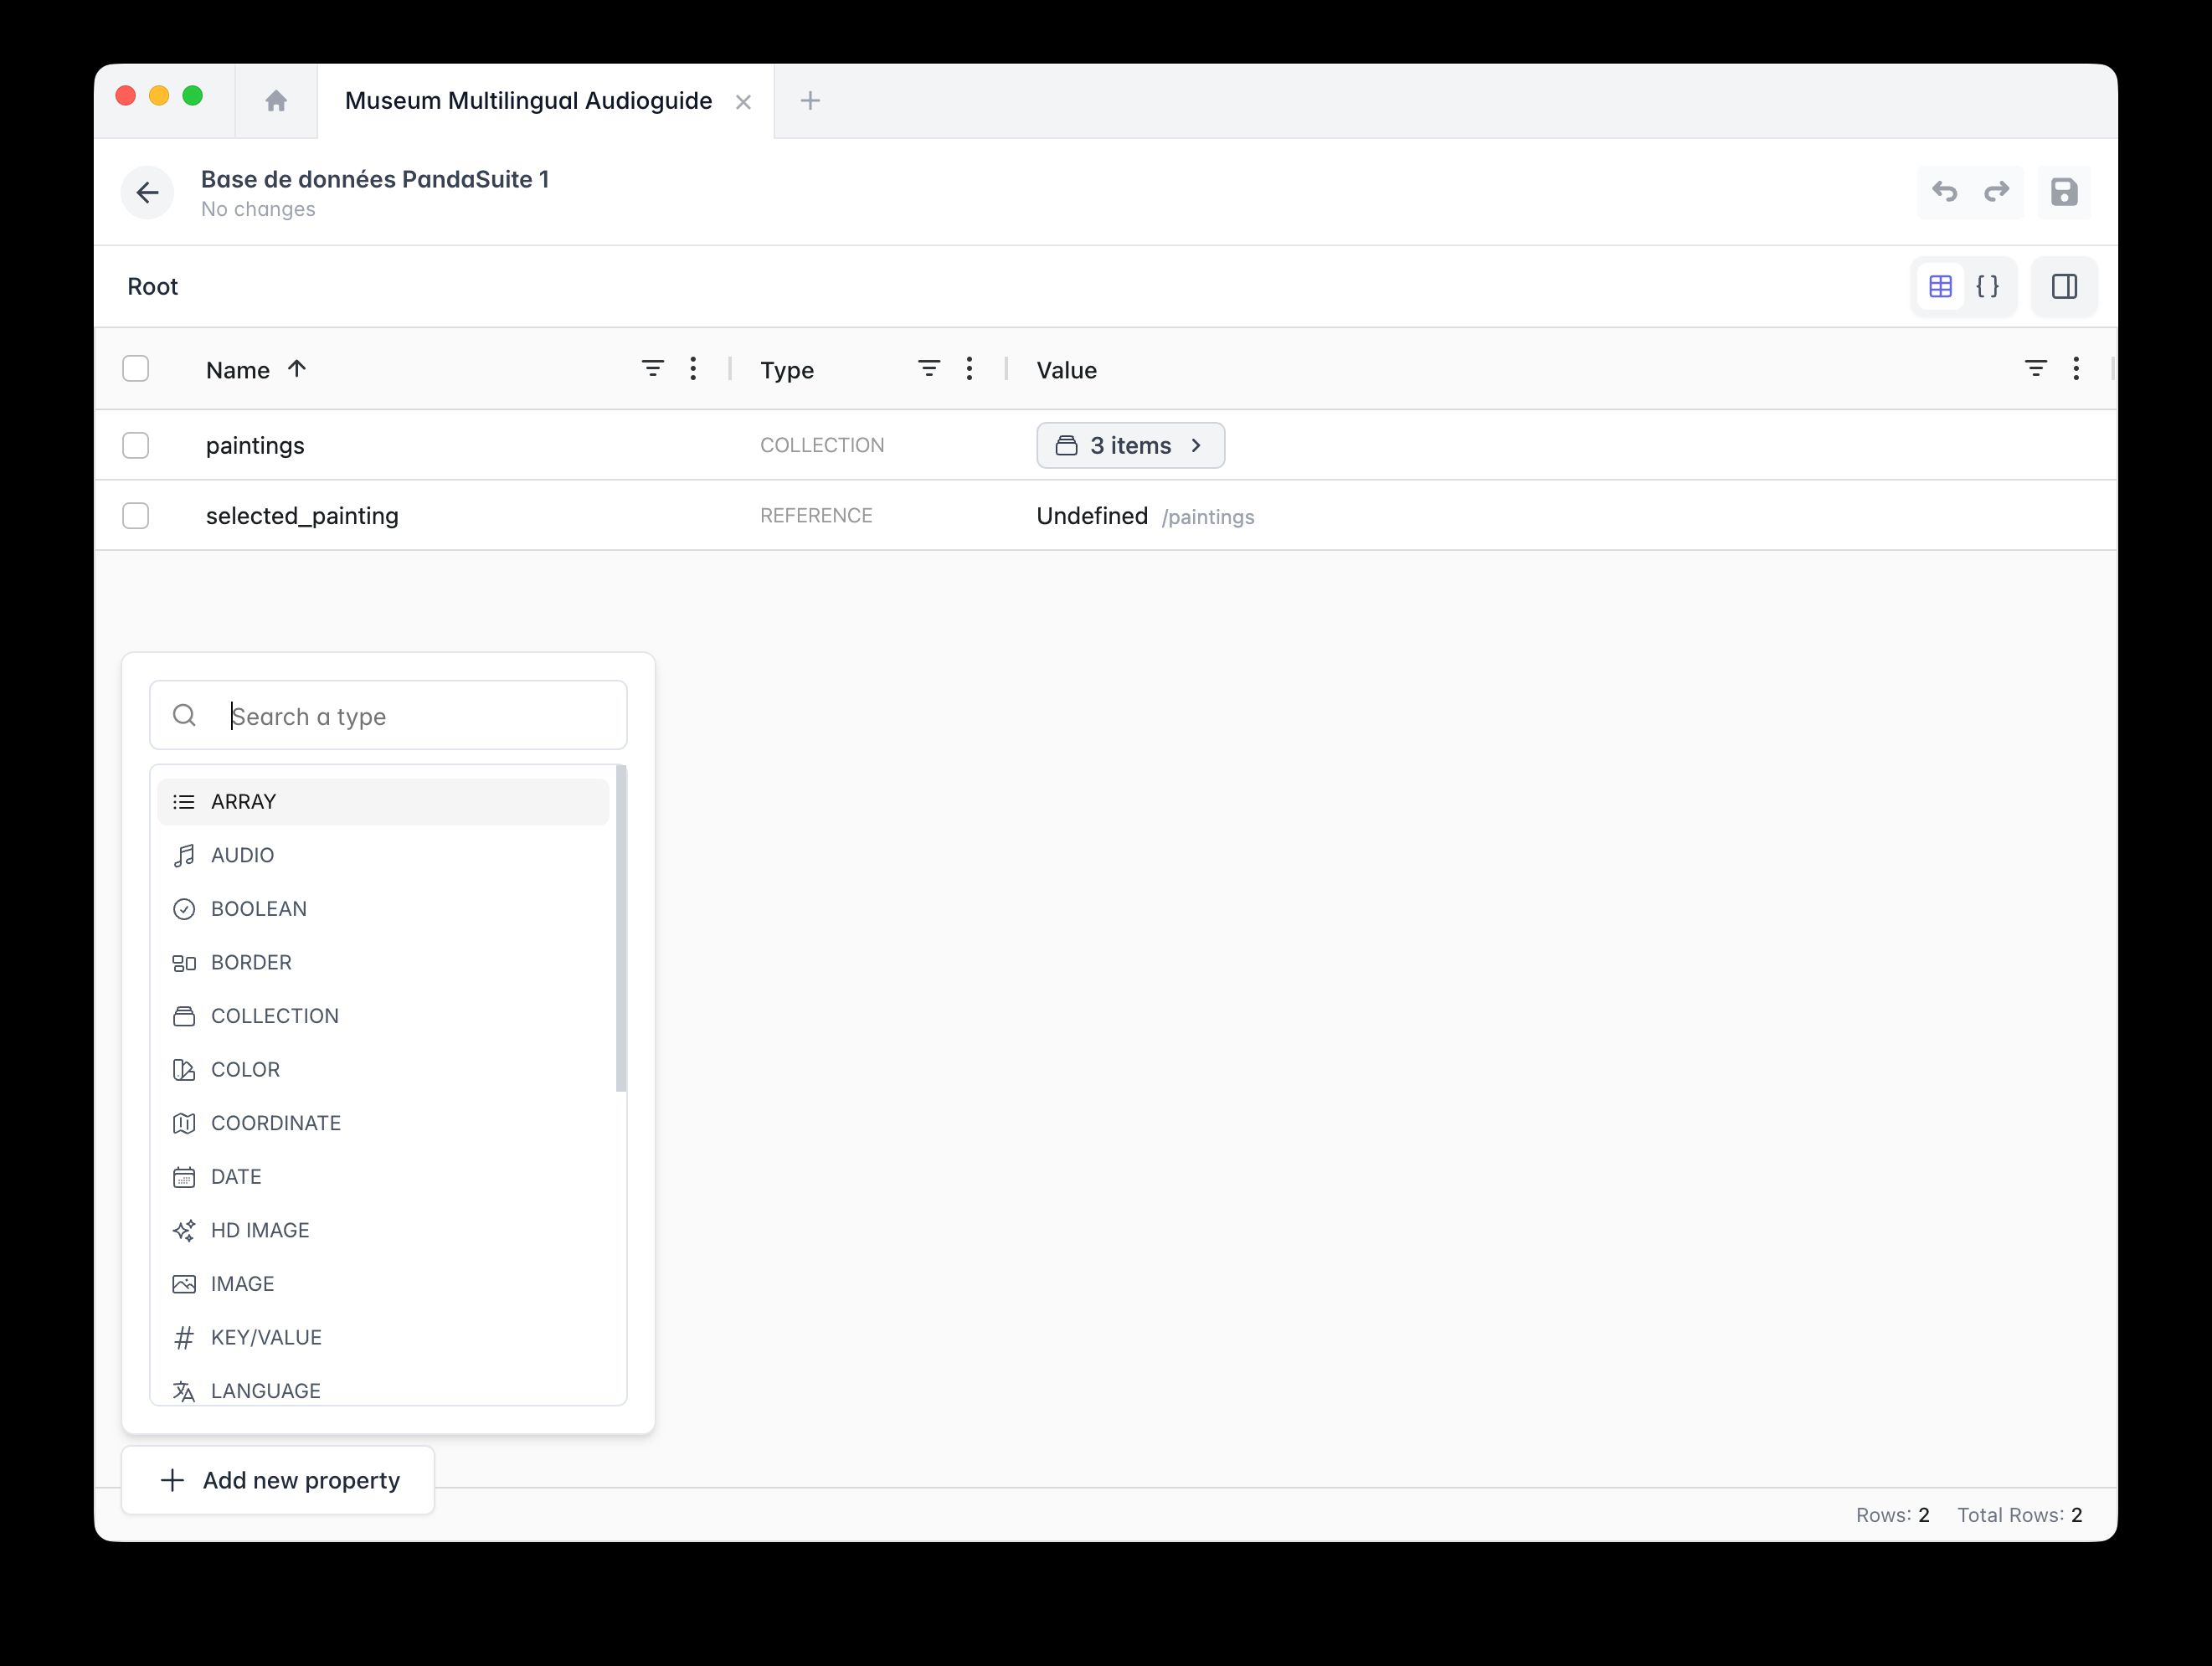Switch to JSON view using the {} icon
Viewport: 2212px width, 1666px height.
pos(1988,287)
